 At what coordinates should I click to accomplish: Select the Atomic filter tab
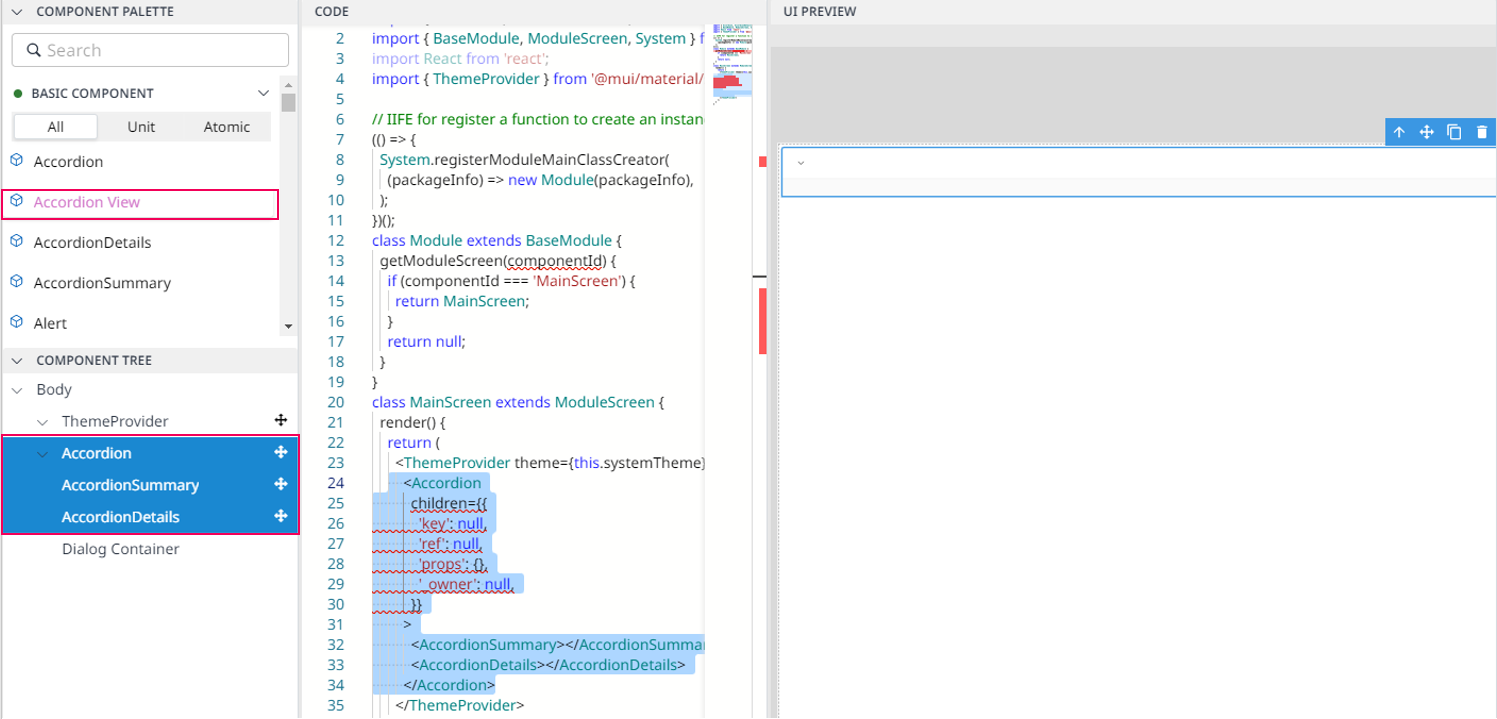[x=227, y=127]
